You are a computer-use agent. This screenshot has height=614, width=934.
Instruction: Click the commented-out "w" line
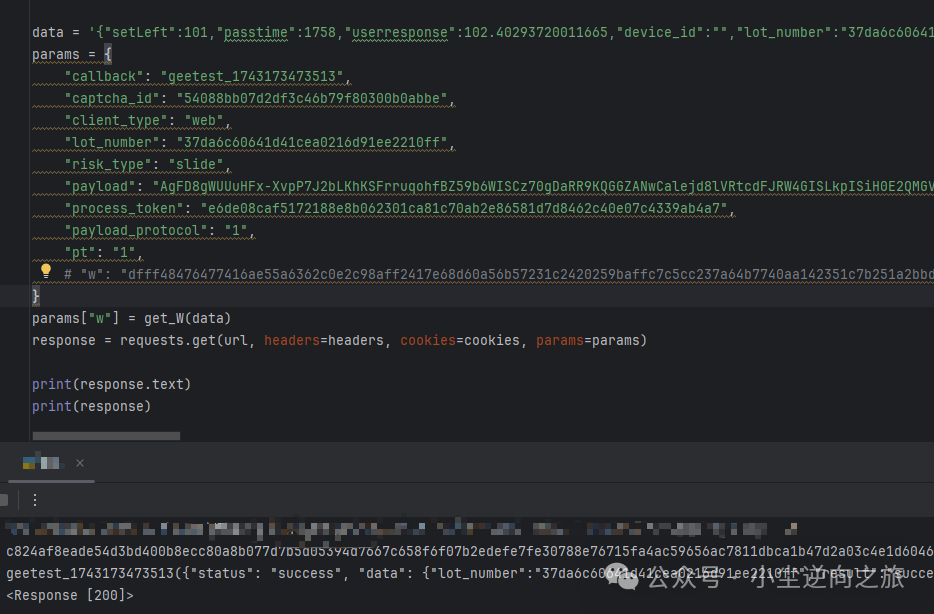499,275
